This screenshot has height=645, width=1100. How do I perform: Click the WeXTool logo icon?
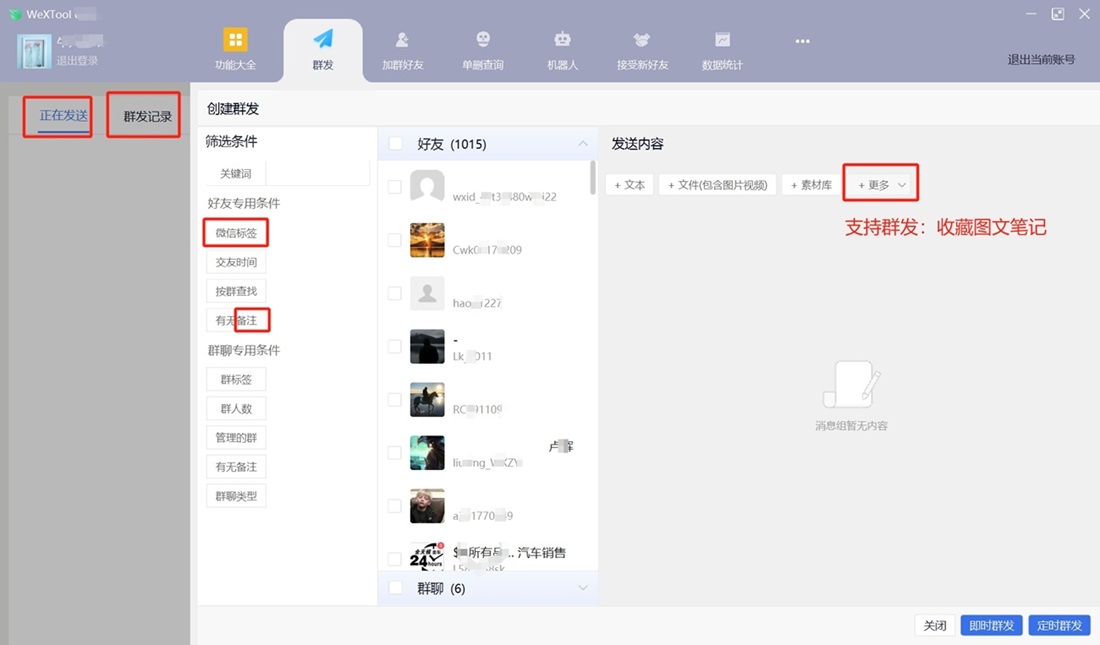click(x=15, y=14)
